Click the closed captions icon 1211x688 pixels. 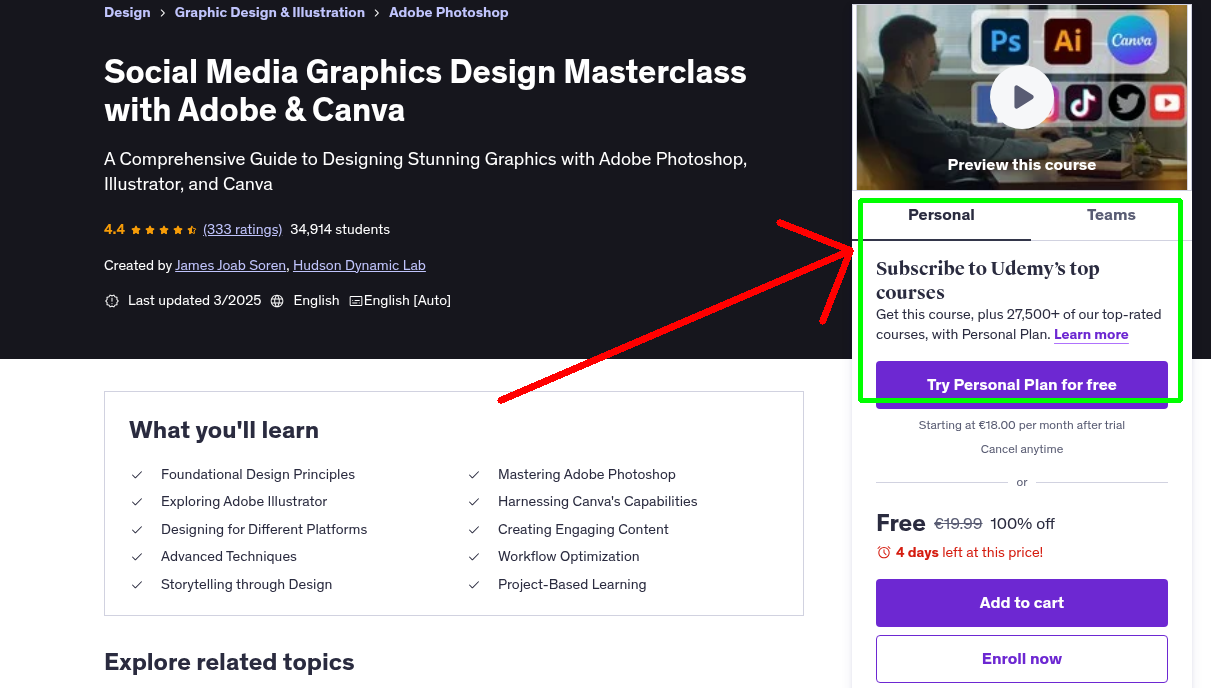356,301
